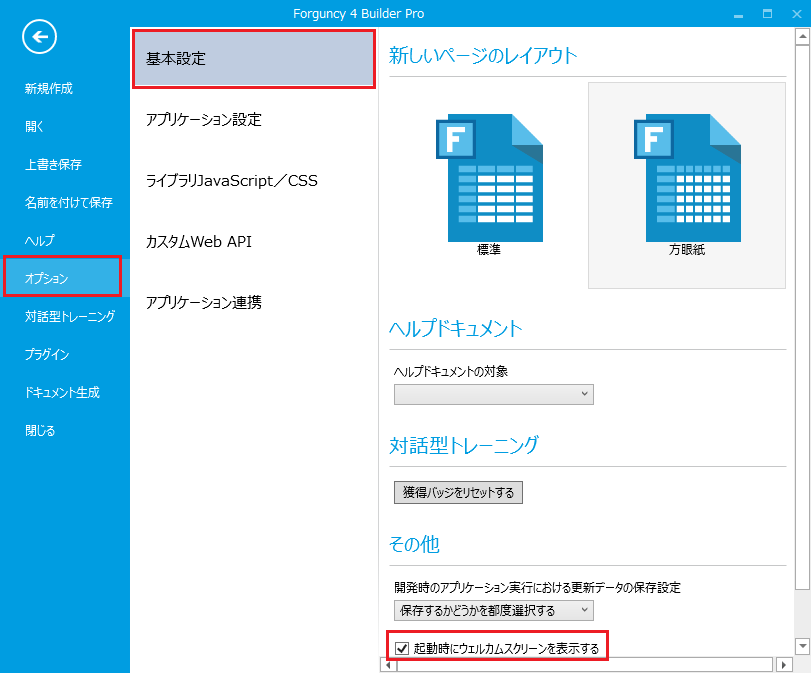Click the 獲得バッジをリセットする button
Viewport: 811px width, 673px height.
click(x=458, y=492)
